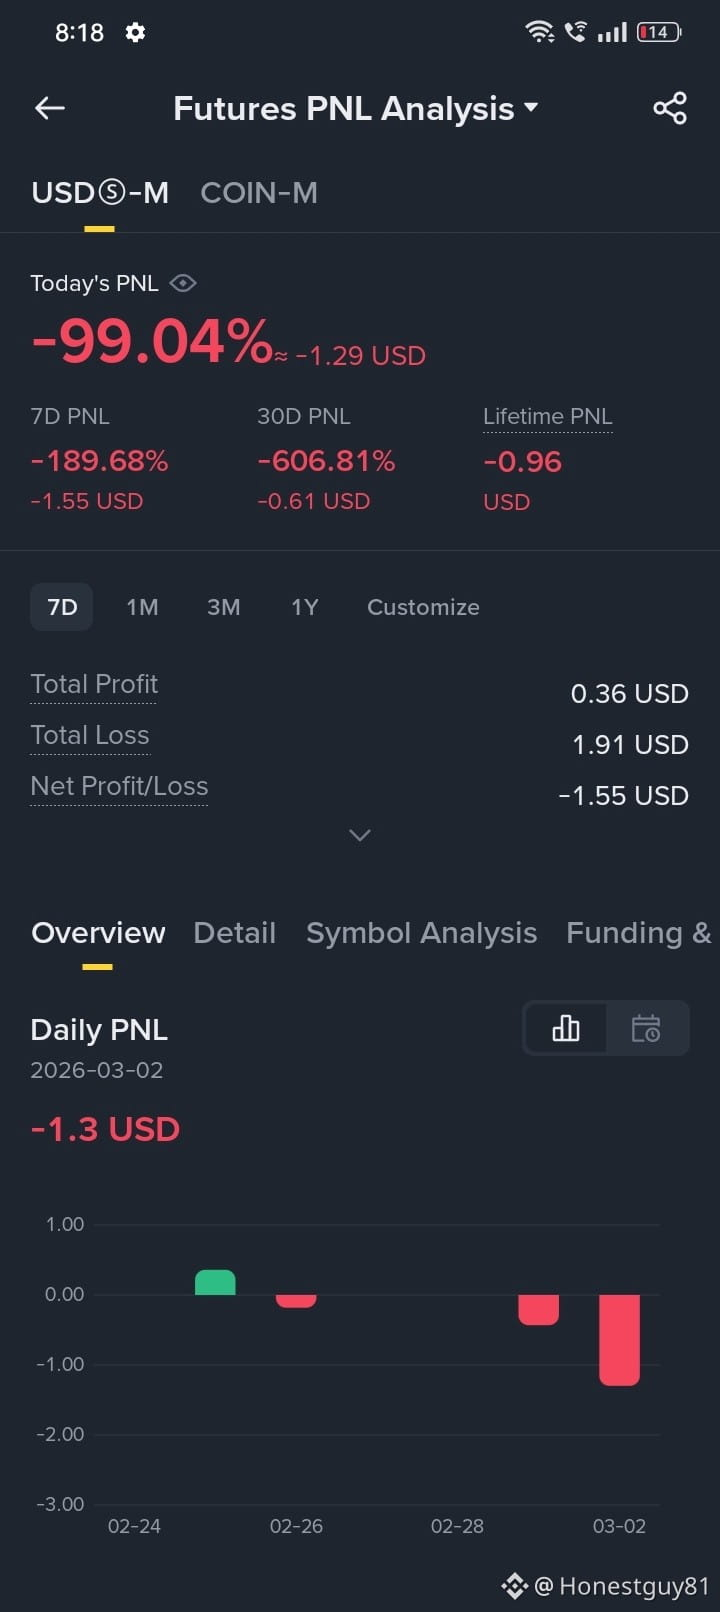Choose the 1Y time range
The width and height of the screenshot is (720, 1612).
pos(304,607)
